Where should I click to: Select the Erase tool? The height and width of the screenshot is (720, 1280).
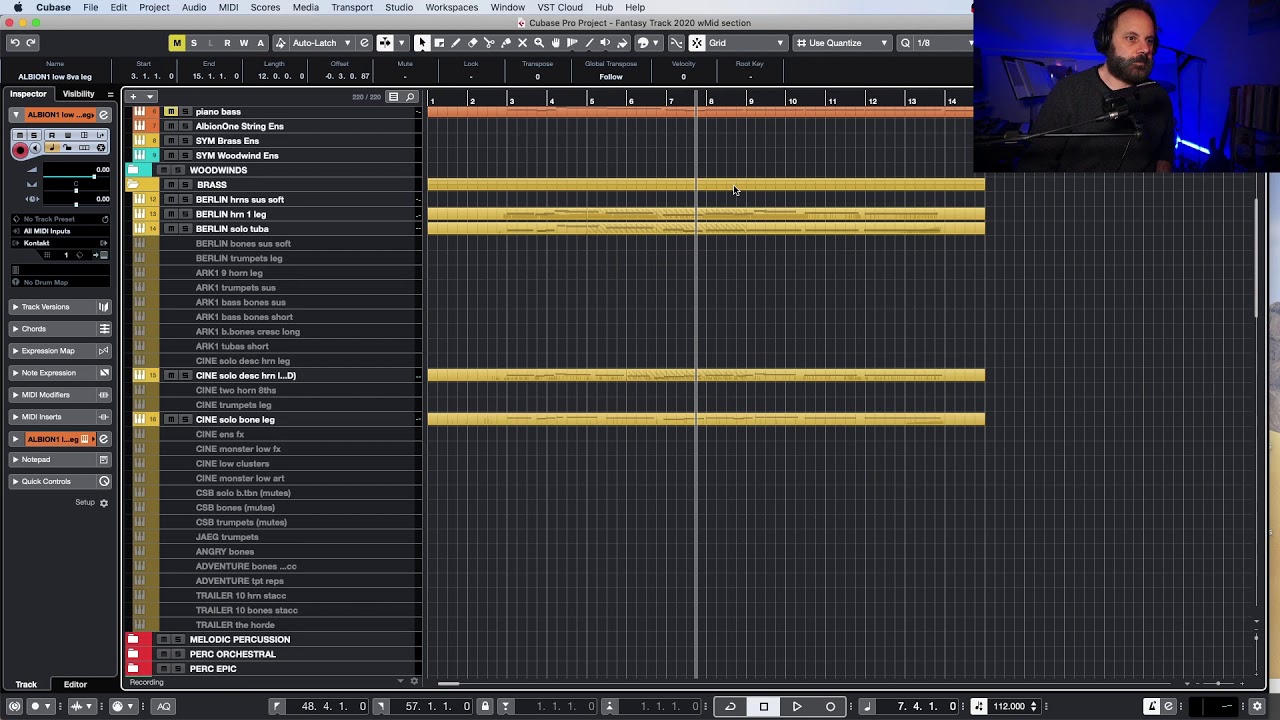pyautogui.click(x=472, y=42)
